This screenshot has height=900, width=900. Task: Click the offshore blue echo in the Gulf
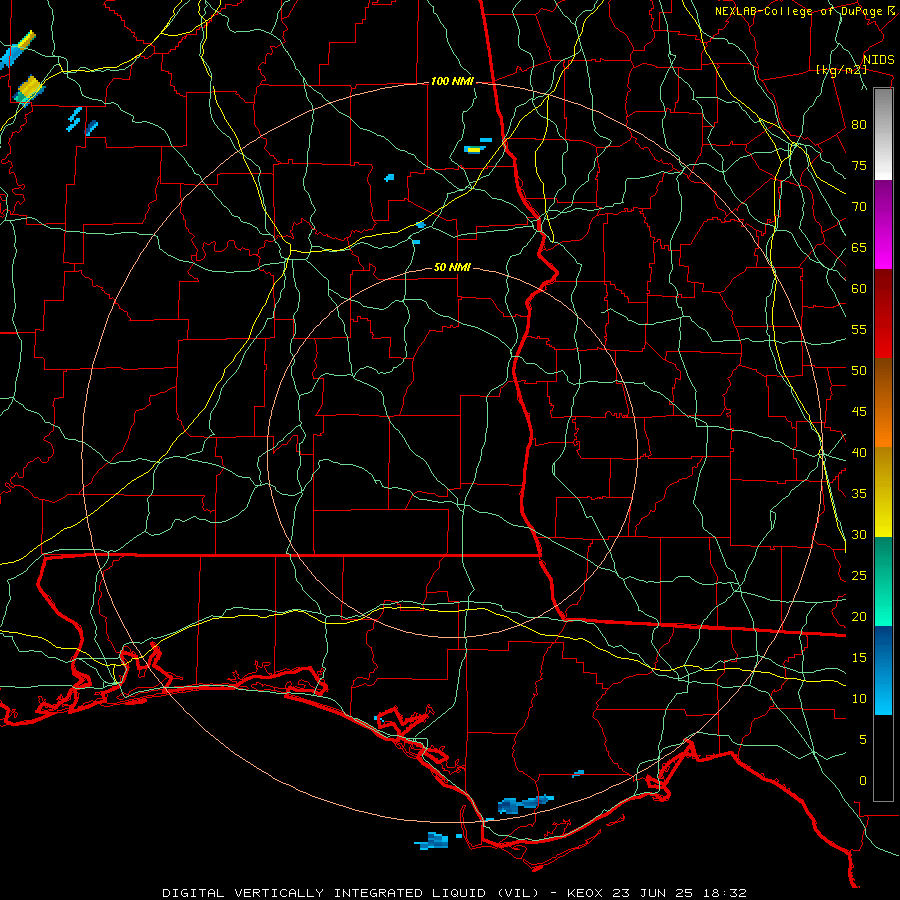point(432,841)
